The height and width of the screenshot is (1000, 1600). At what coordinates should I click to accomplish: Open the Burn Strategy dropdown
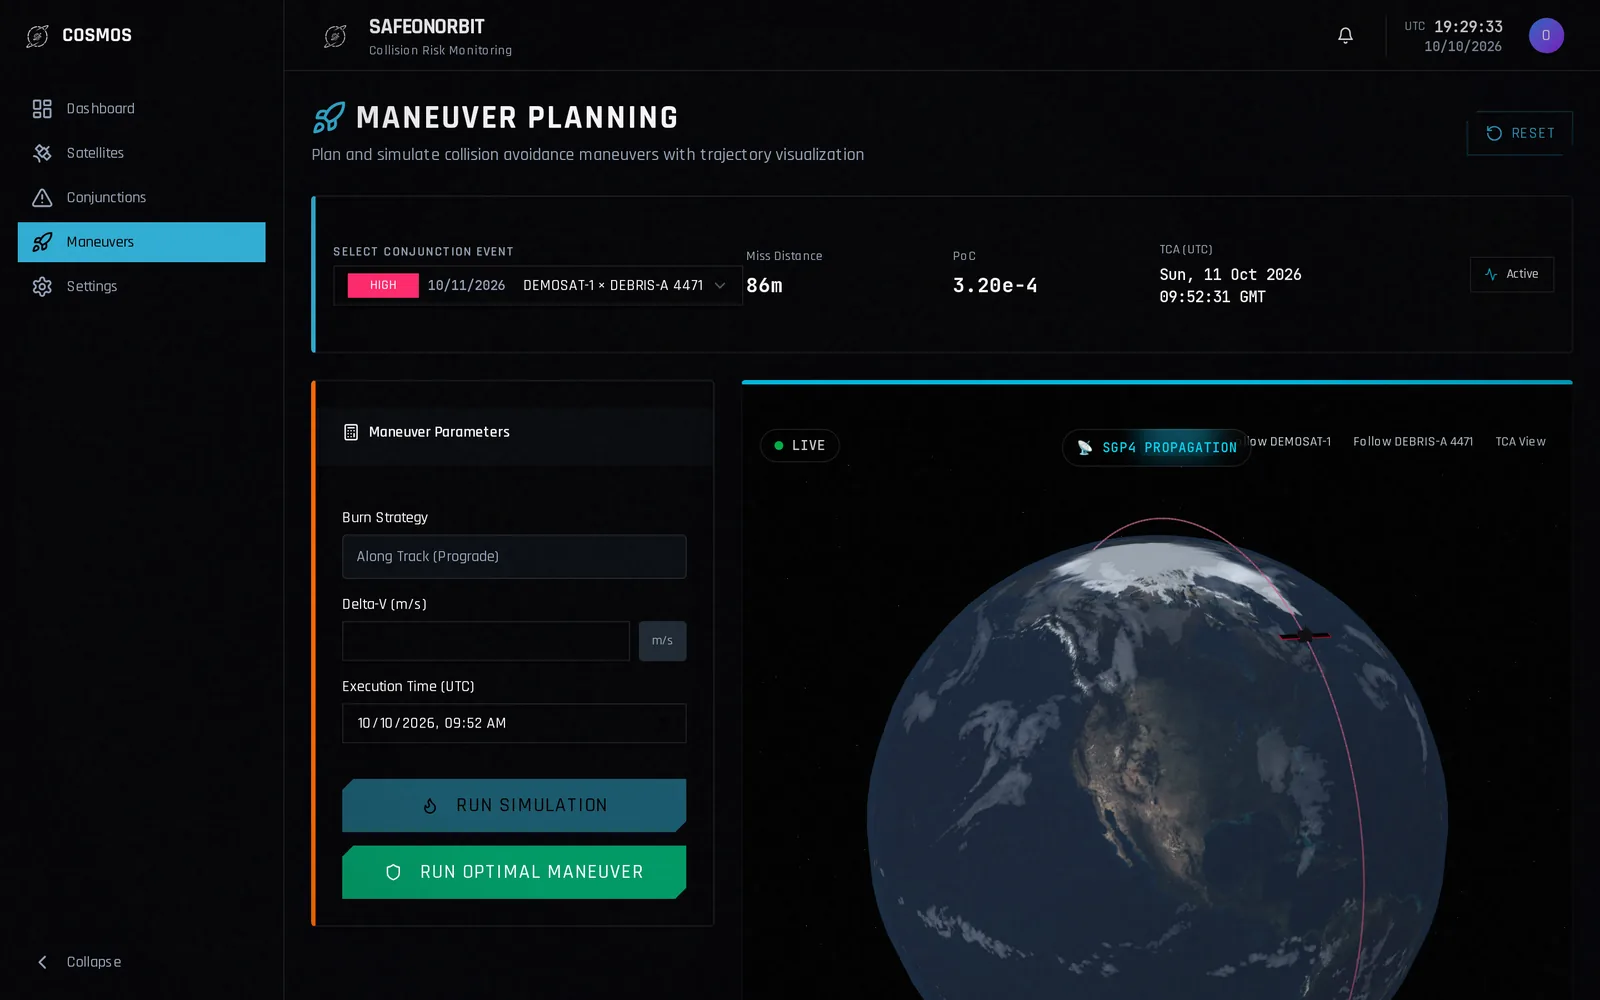[x=514, y=557]
